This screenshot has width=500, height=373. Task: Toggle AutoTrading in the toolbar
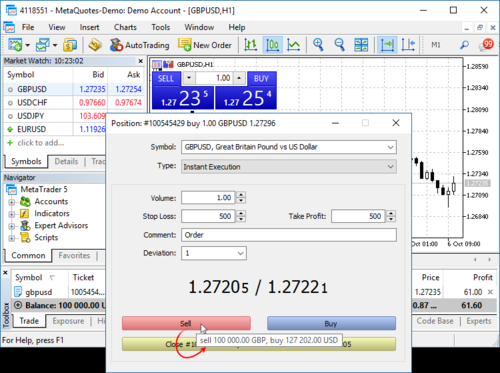point(140,45)
